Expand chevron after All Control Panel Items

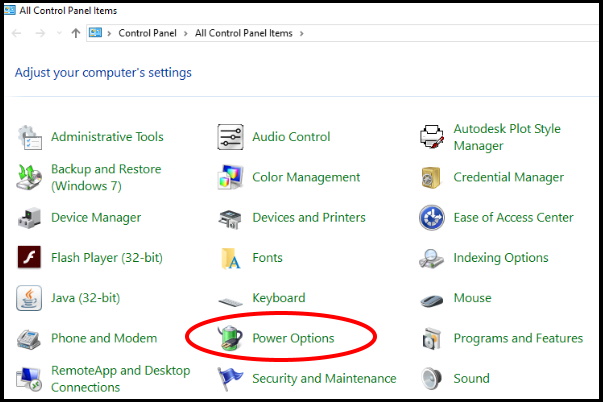302,33
